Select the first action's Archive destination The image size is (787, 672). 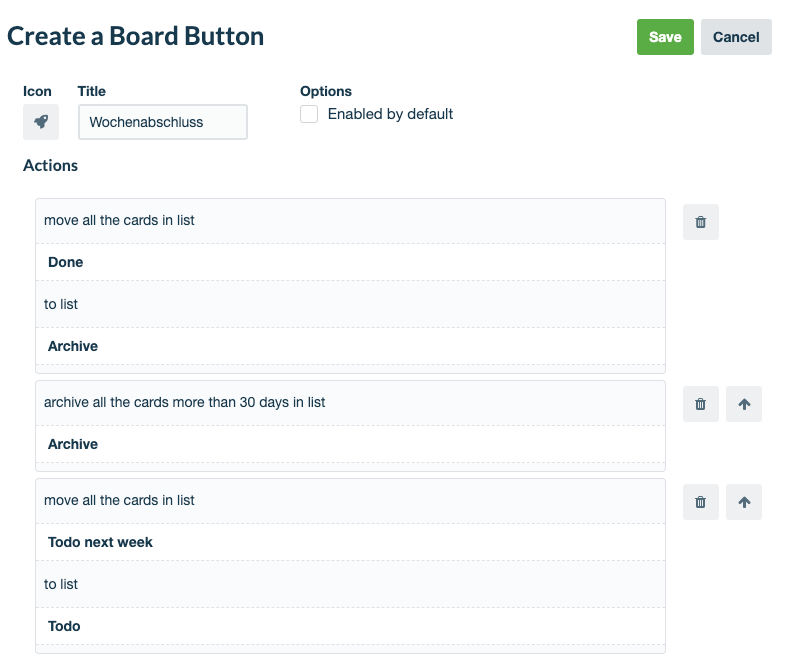coord(350,346)
